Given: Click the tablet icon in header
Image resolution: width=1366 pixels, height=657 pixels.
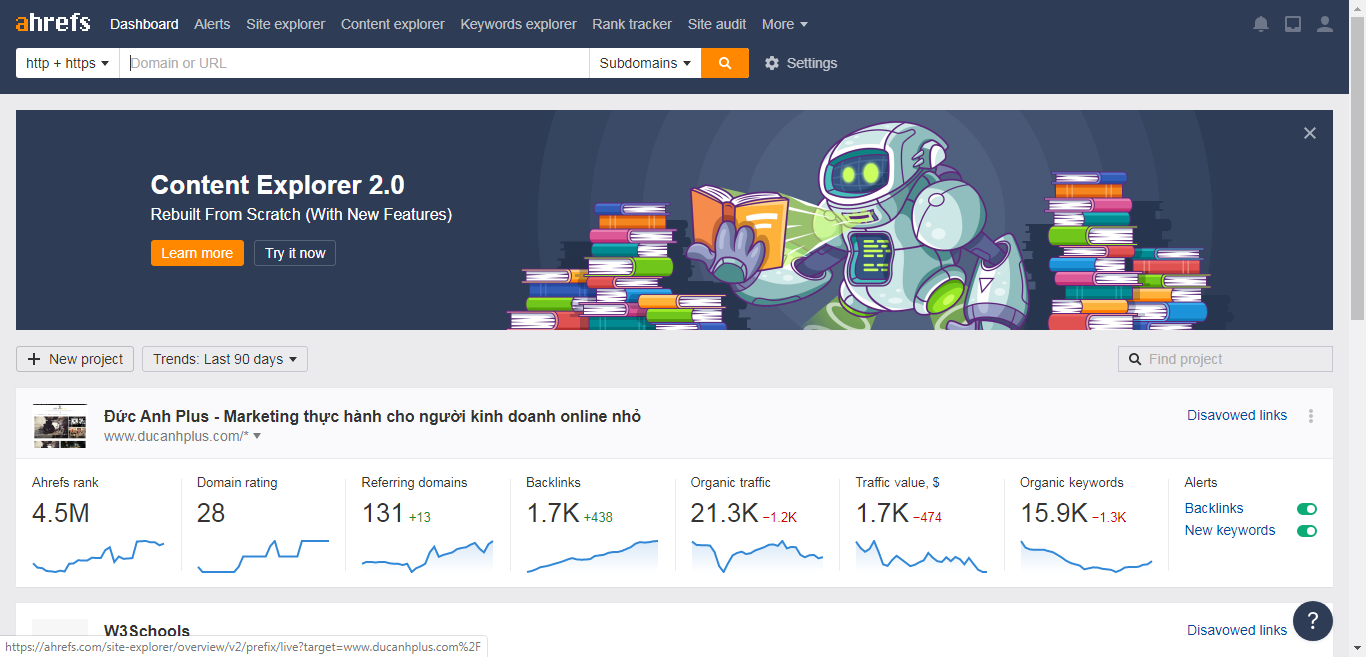Looking at the screenshot, I should pos(1293,24).
